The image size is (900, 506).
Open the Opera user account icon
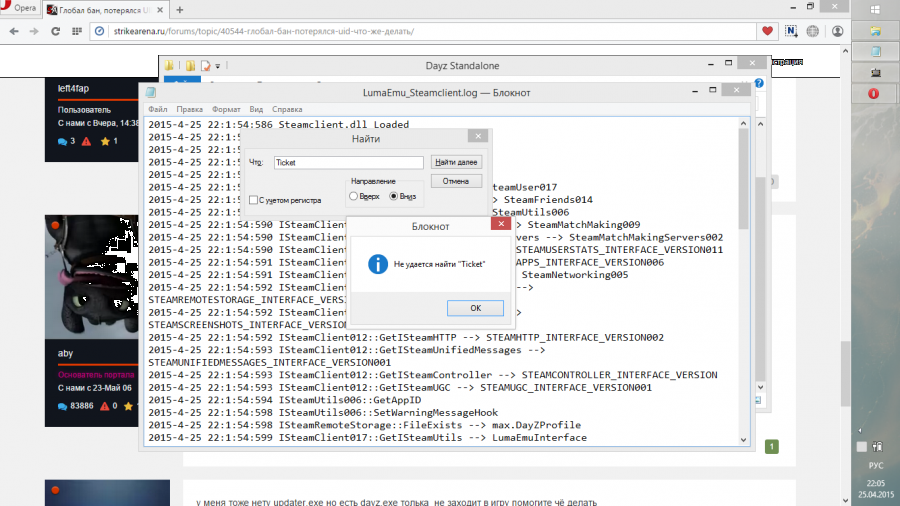pos(837,32)
